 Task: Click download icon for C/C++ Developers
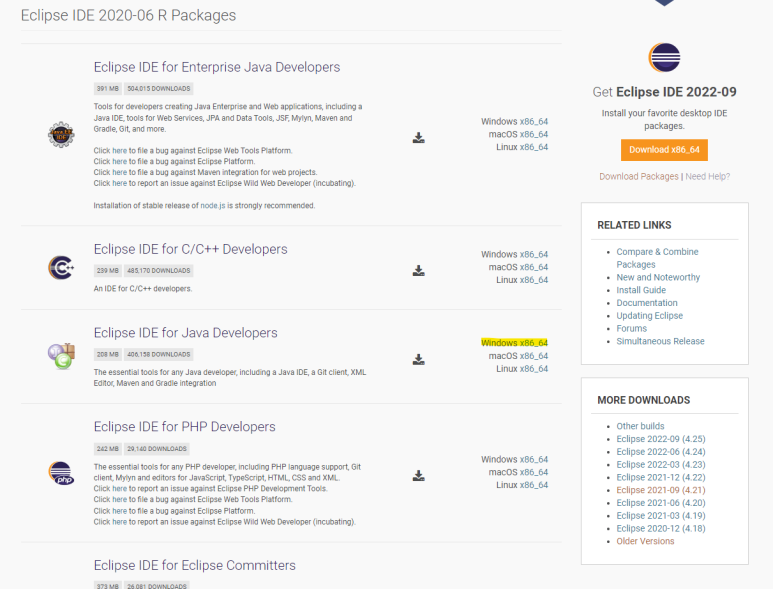point(419,271)
